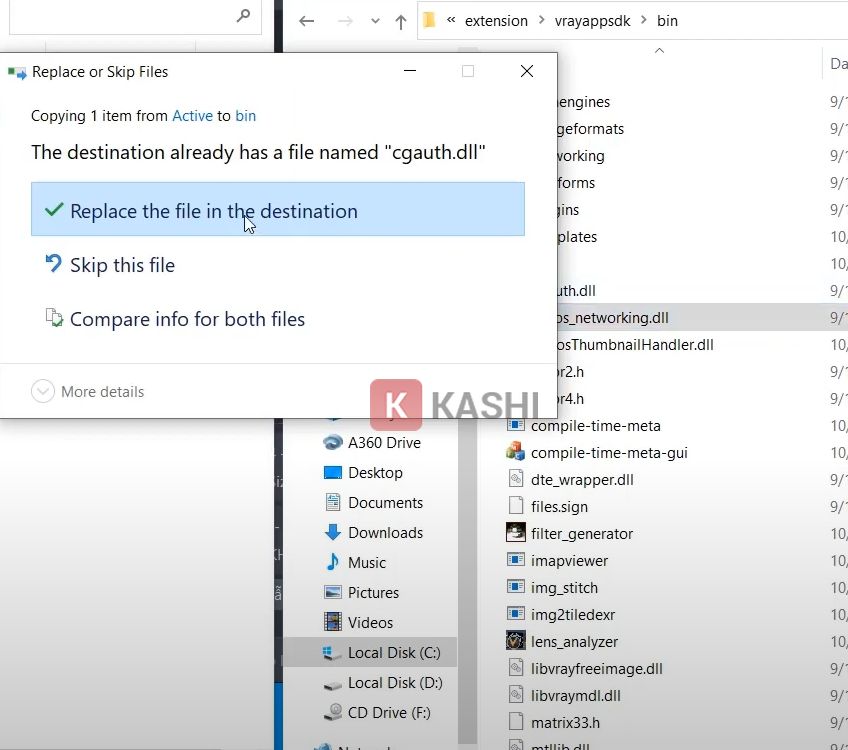Open the recent locations dropdown chevron
The width and height of the screenshot is (848, 750).
click(x=374, y=20)
